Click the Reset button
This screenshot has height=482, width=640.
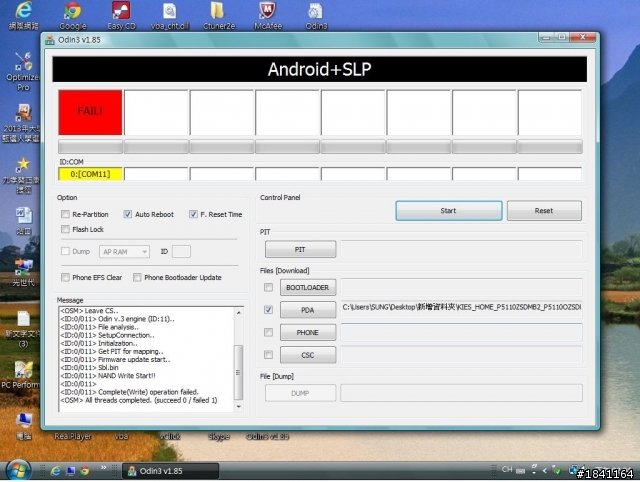pos(544,211)
